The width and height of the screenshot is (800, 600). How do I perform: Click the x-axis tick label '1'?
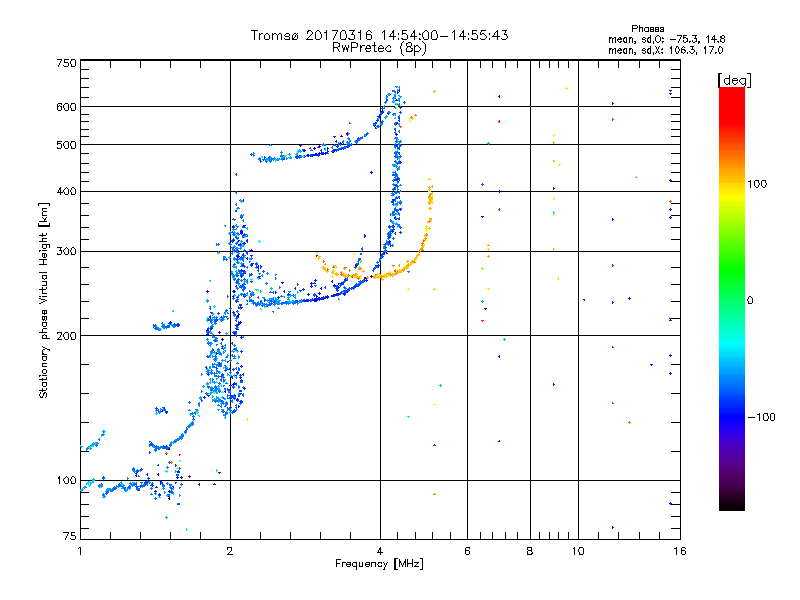coord(80,551)
